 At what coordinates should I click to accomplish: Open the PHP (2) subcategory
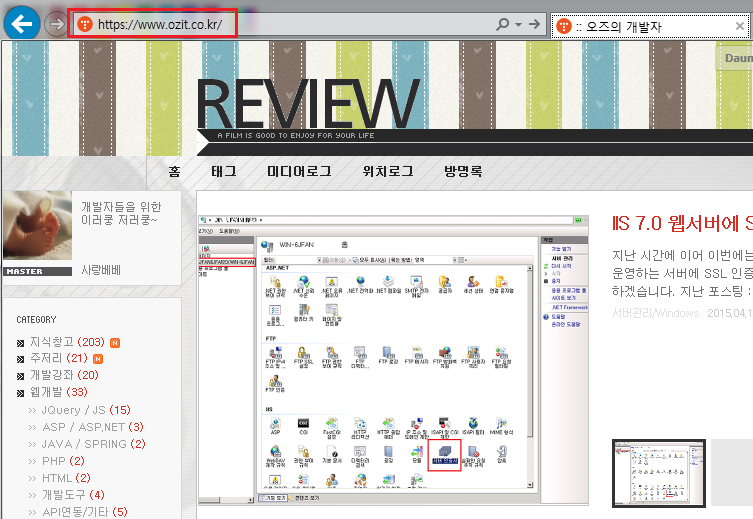[63, 461]
